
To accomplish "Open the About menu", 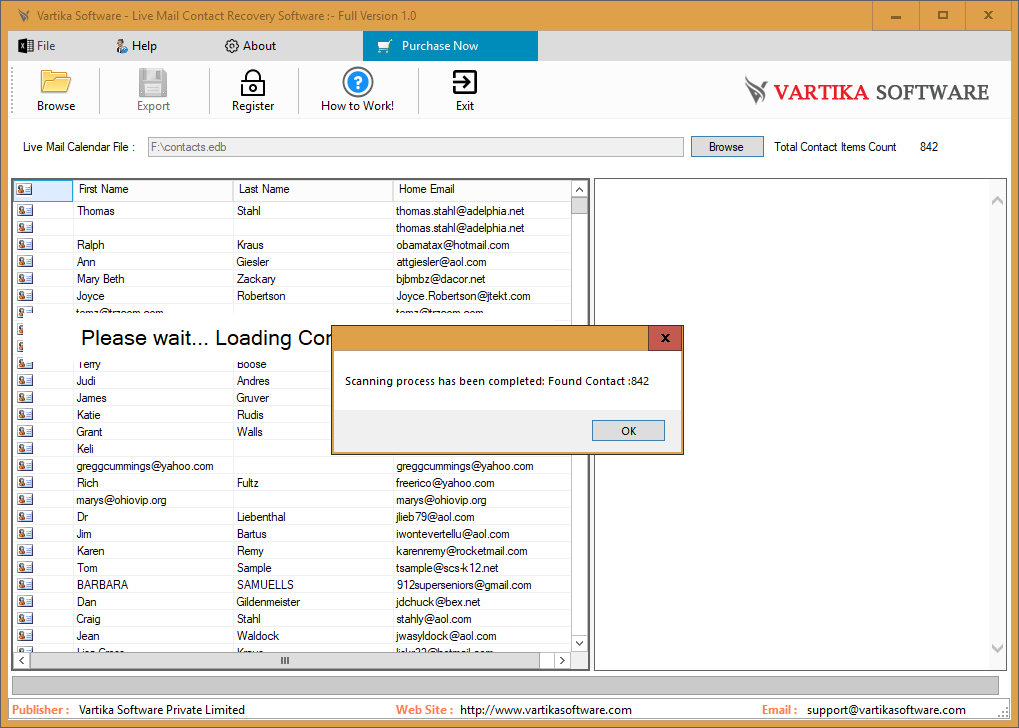I will point(250,46).
